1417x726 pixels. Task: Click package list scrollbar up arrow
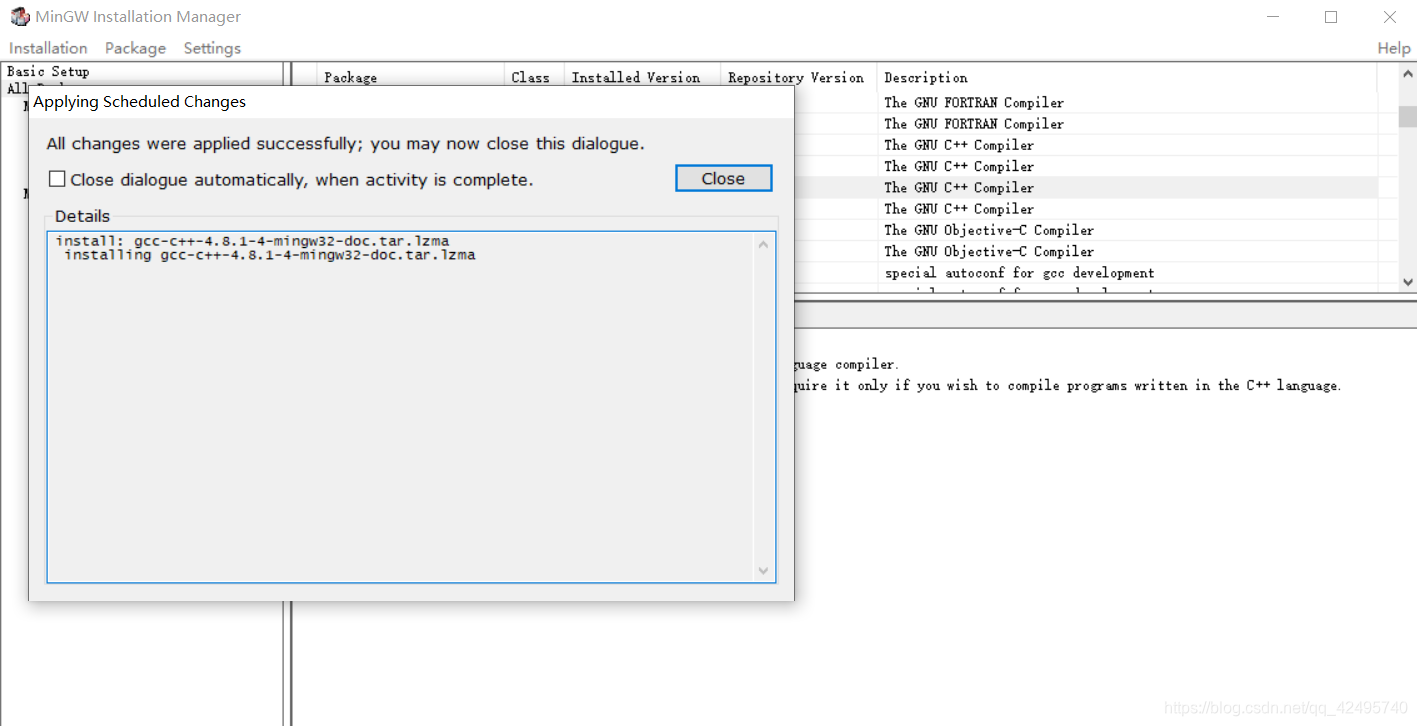pyautogui.click(x=1408, y=73)
